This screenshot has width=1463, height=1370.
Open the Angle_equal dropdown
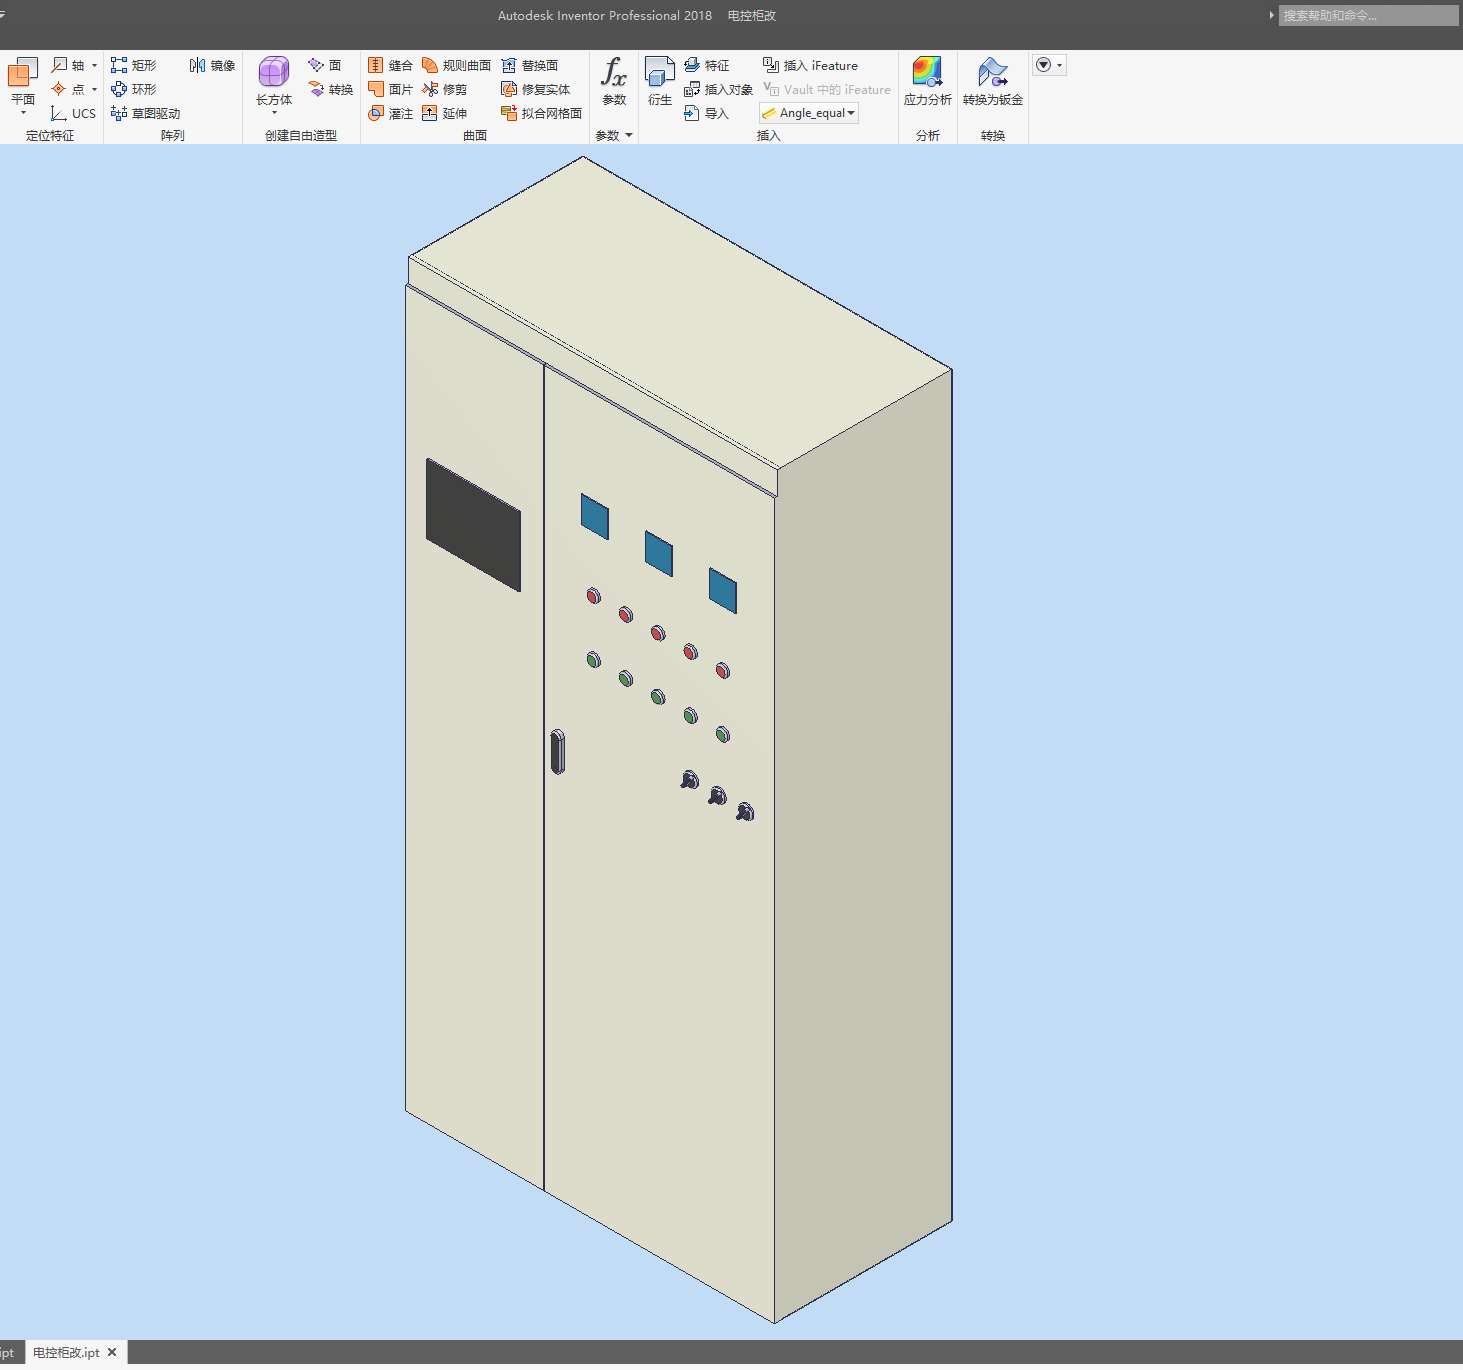809,113
